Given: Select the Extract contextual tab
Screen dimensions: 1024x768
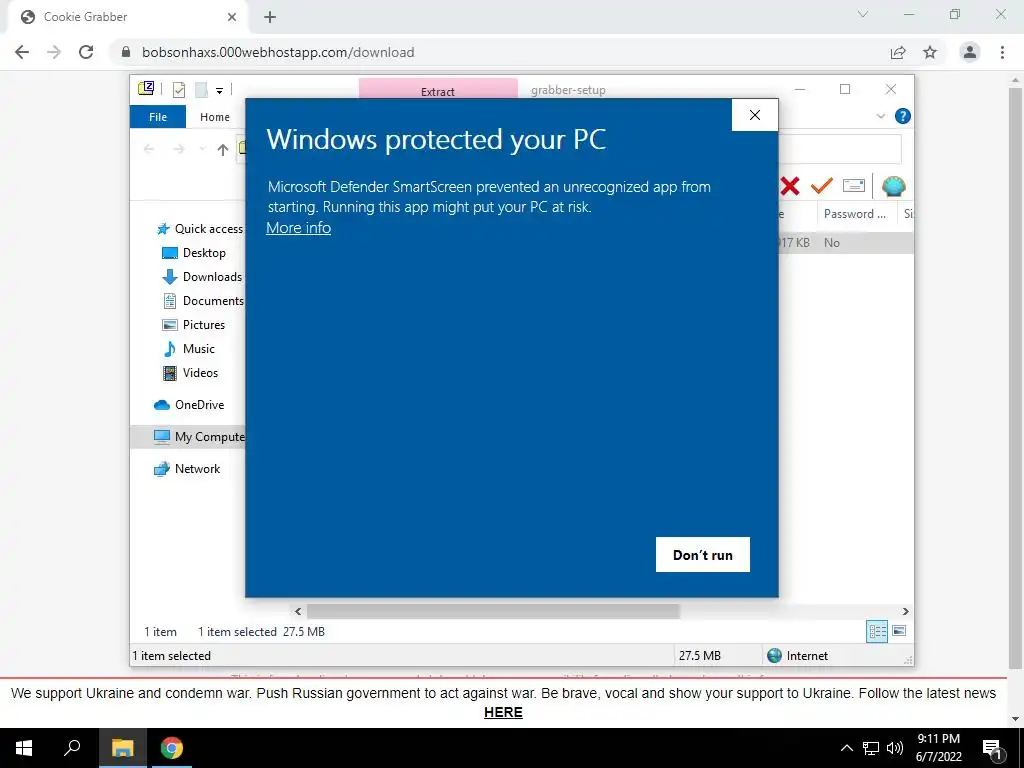Looking at the screenshot, I should click(438, 90).
